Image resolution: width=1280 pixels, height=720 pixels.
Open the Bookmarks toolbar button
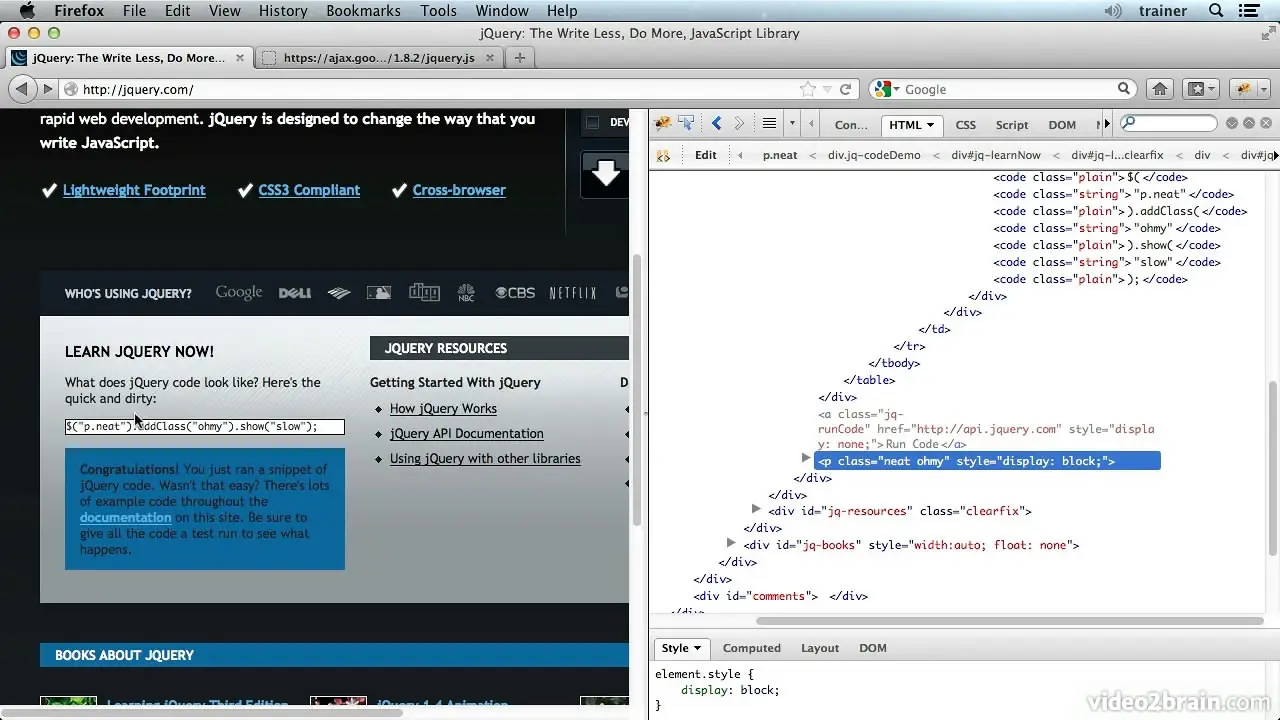point(1201,89)
